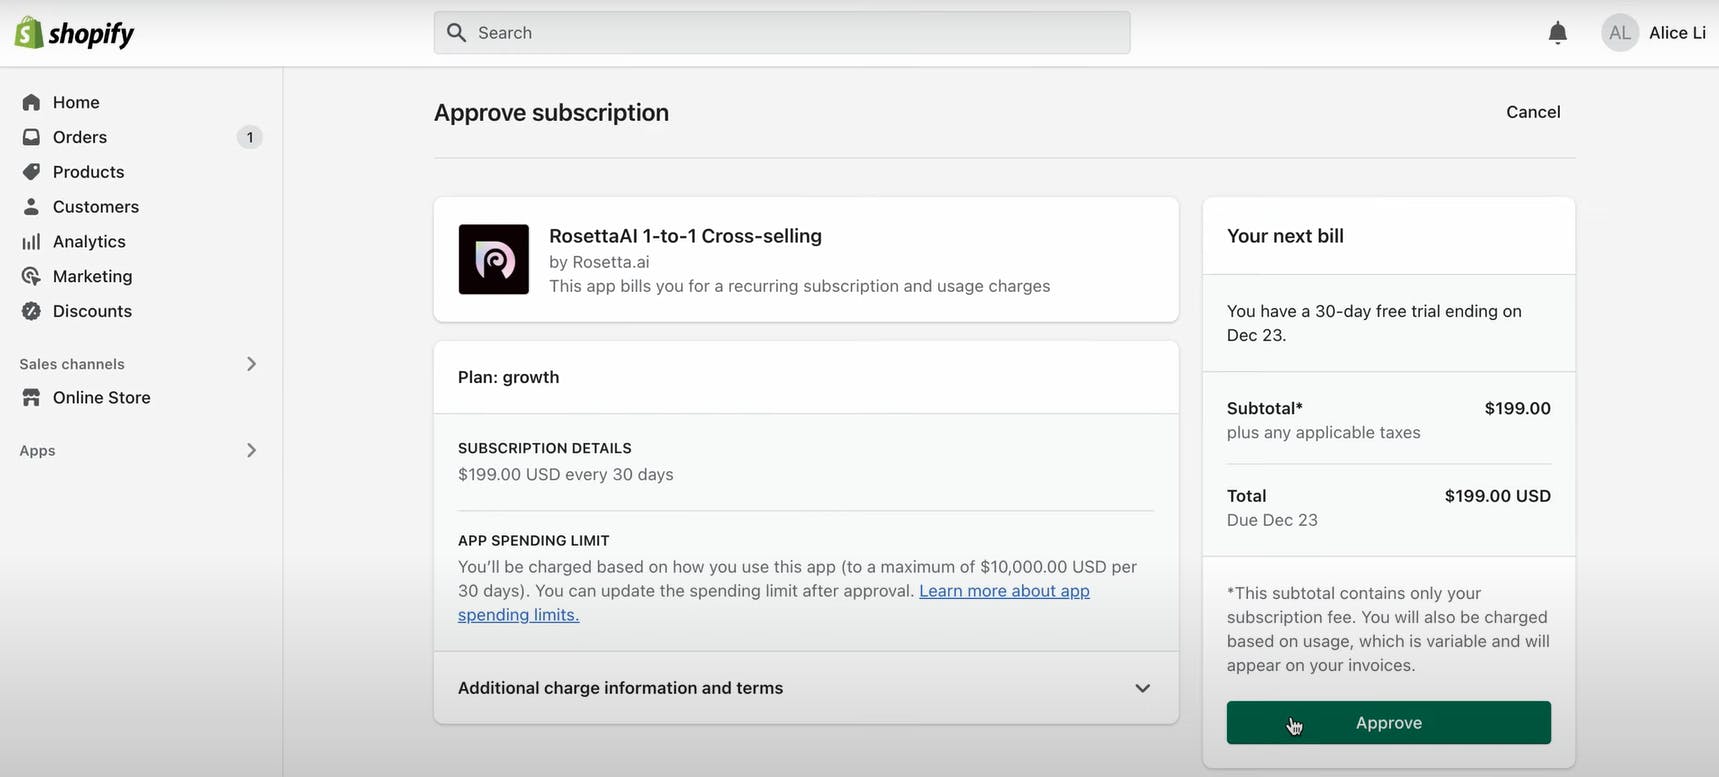This screenshot has width=1719, height=777.
Task: Click the Analytics bar chart icon
Action: [31, 242]
